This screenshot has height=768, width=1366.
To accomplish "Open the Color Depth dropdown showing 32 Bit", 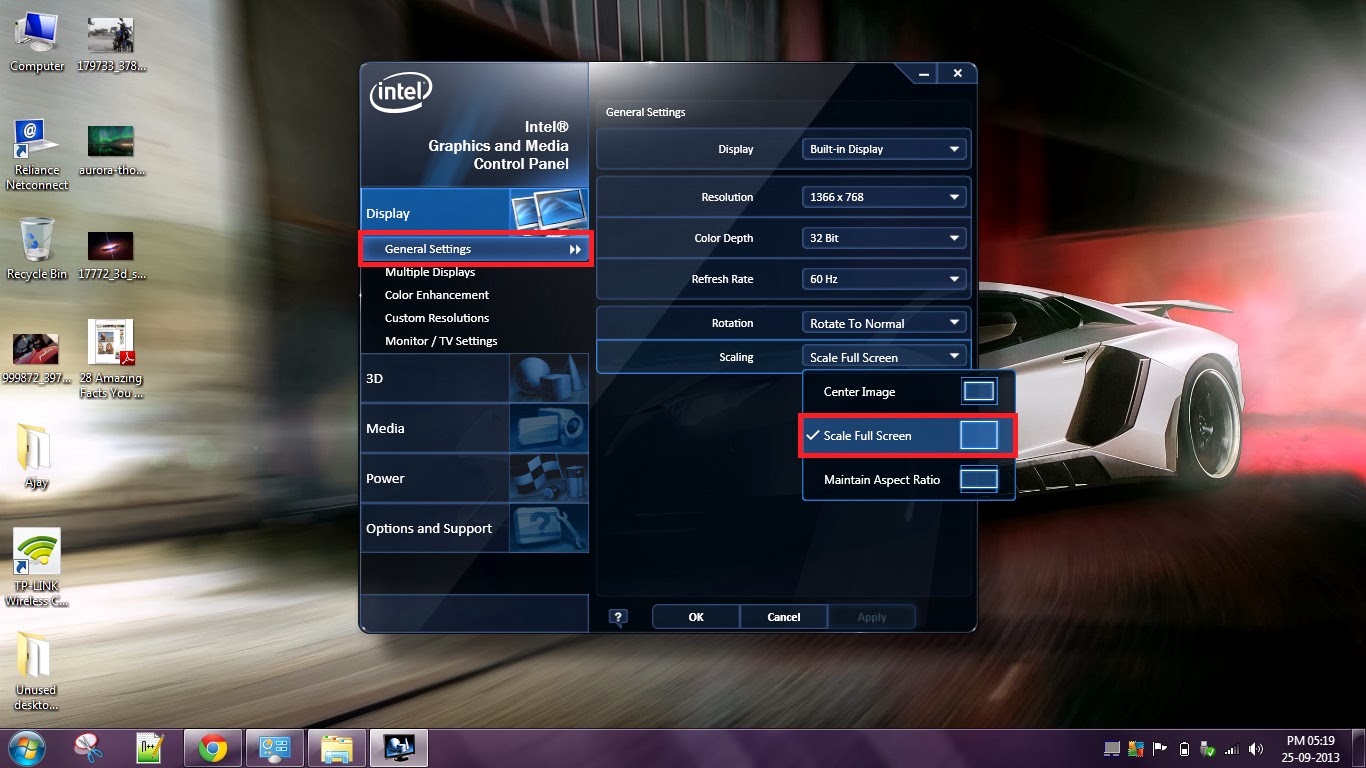I will [884, 238].
